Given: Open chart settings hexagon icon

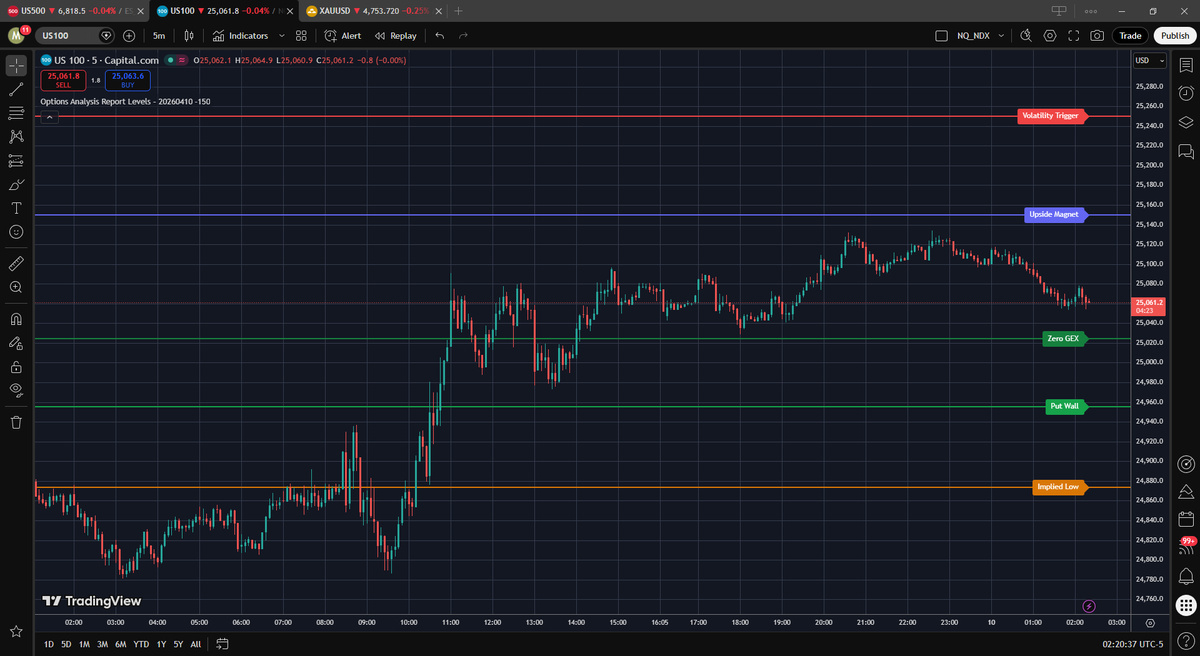Looking at the screenshot, I should [1050, 36].
